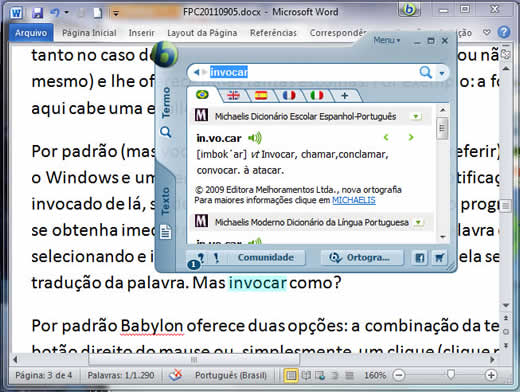Open Word help question mark icon

point(504,32)
